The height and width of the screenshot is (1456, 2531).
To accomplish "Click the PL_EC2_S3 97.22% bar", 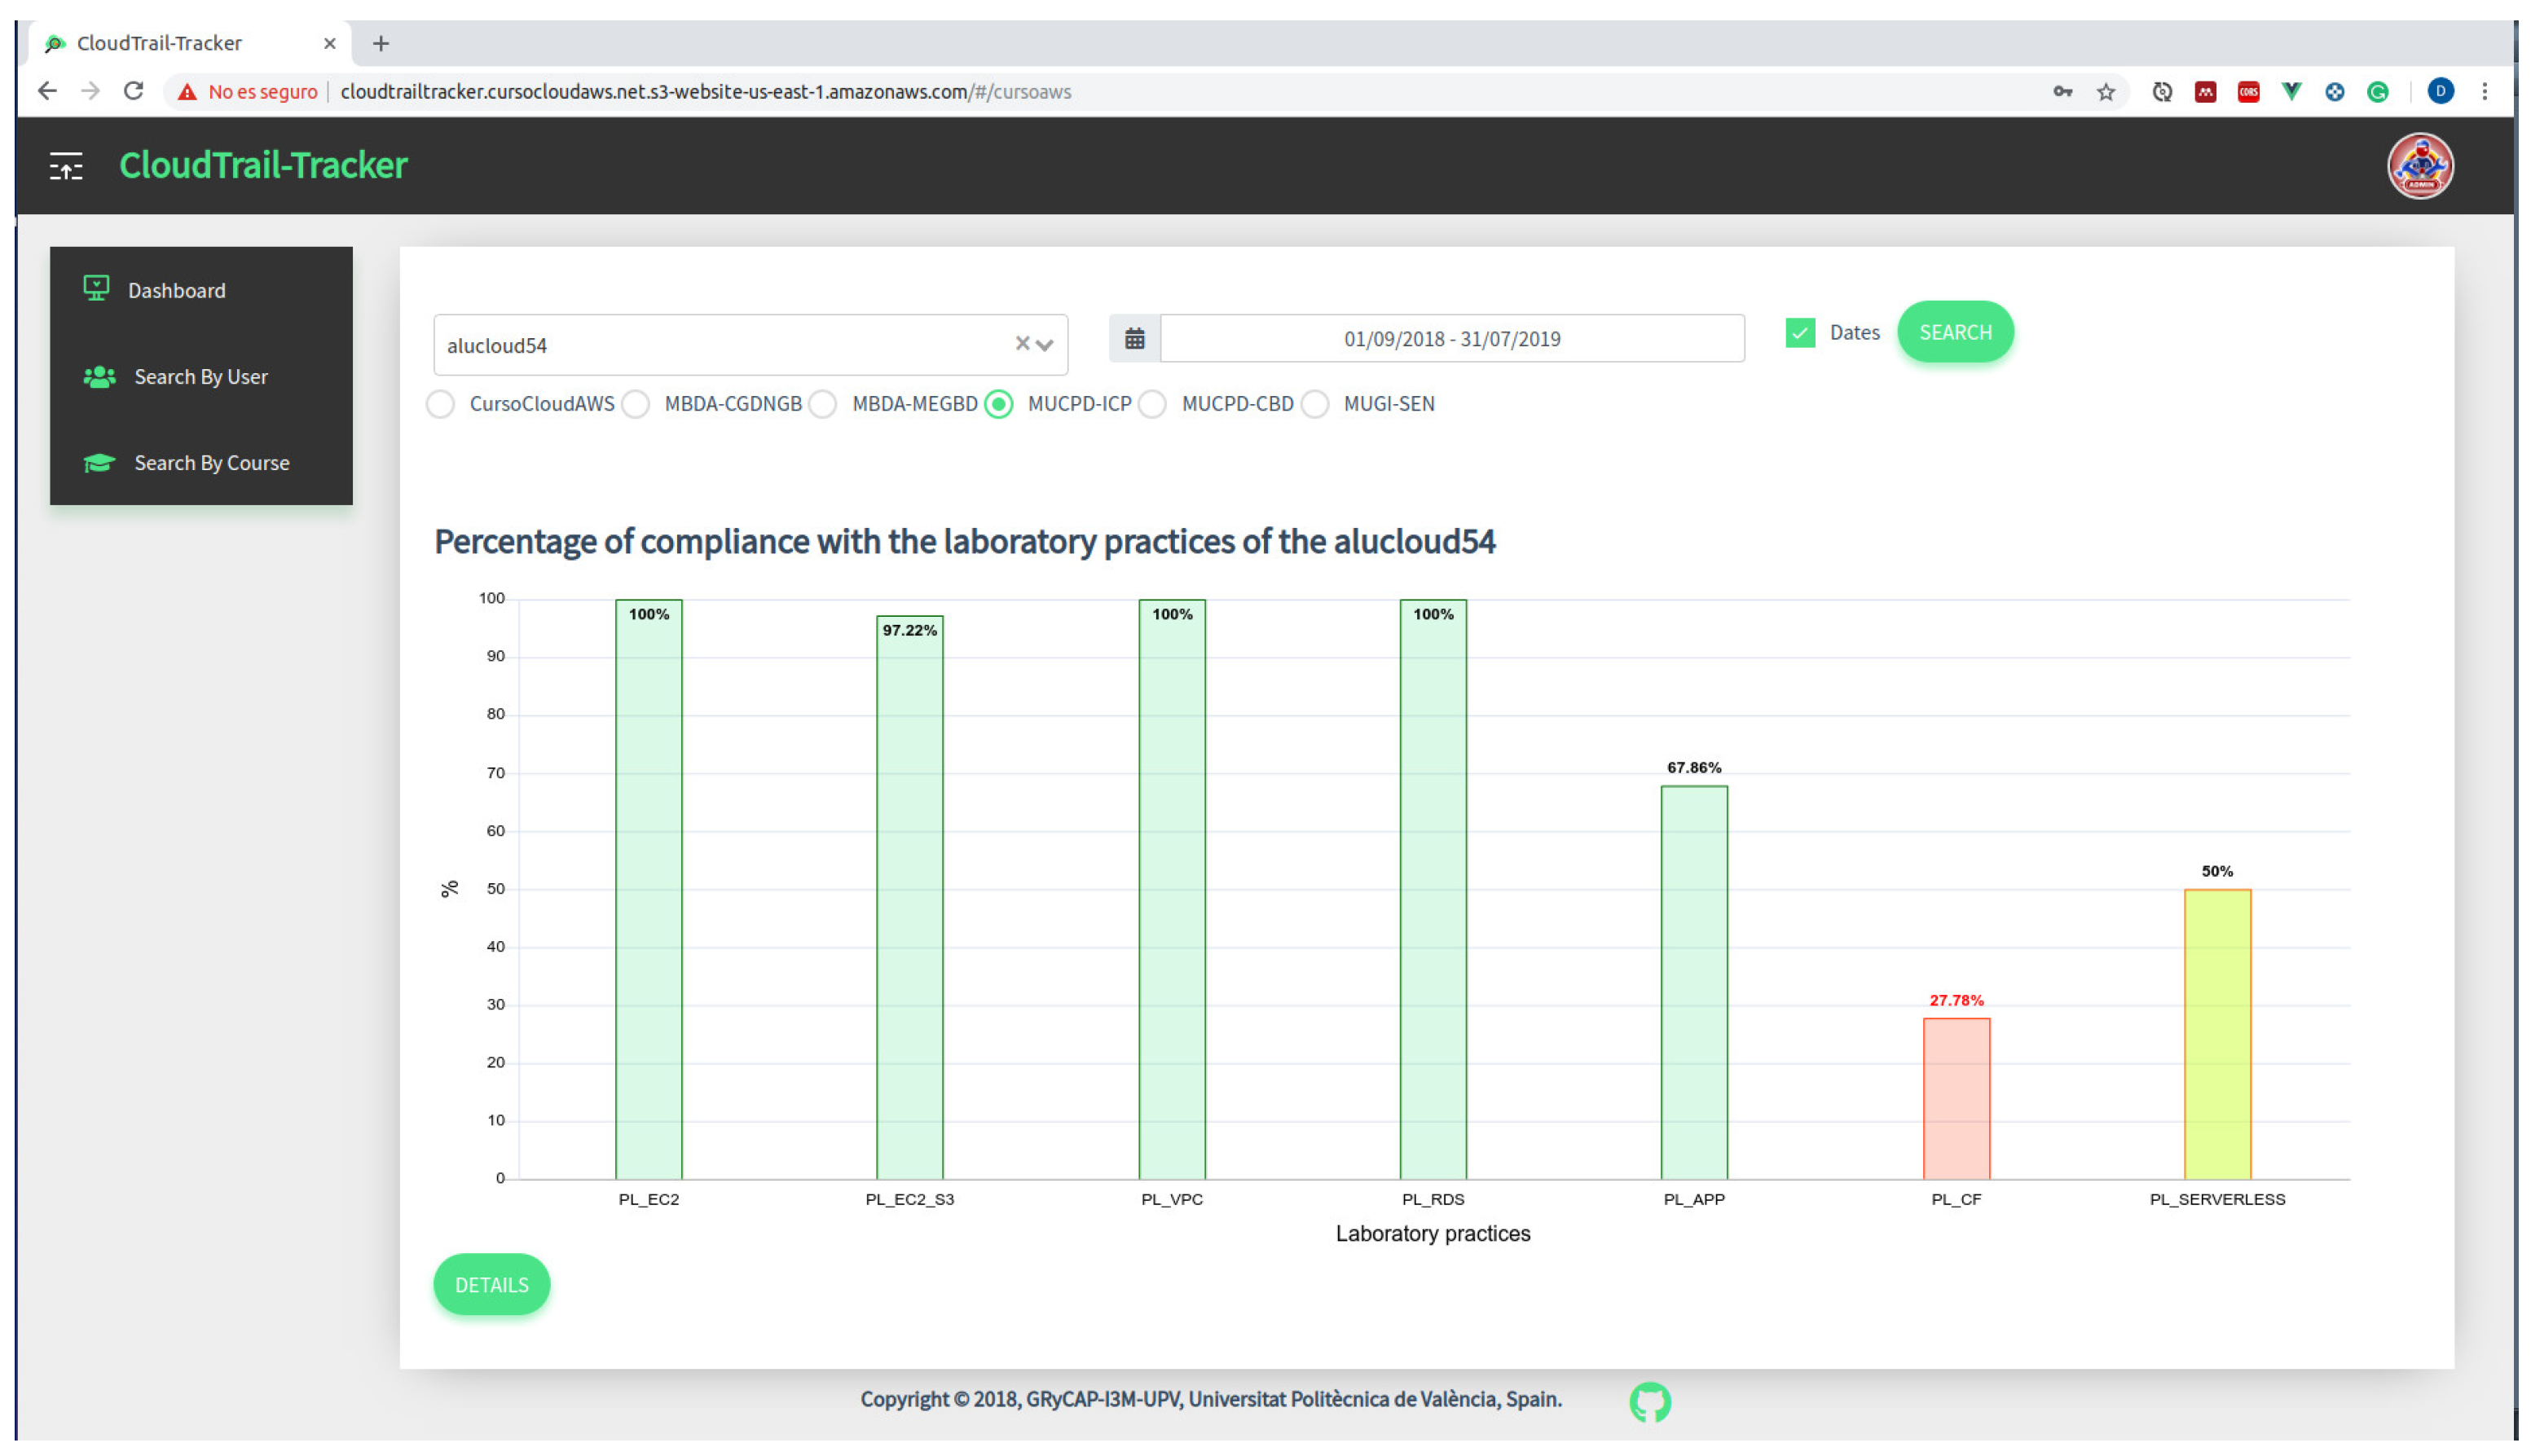I will [909, 897].
